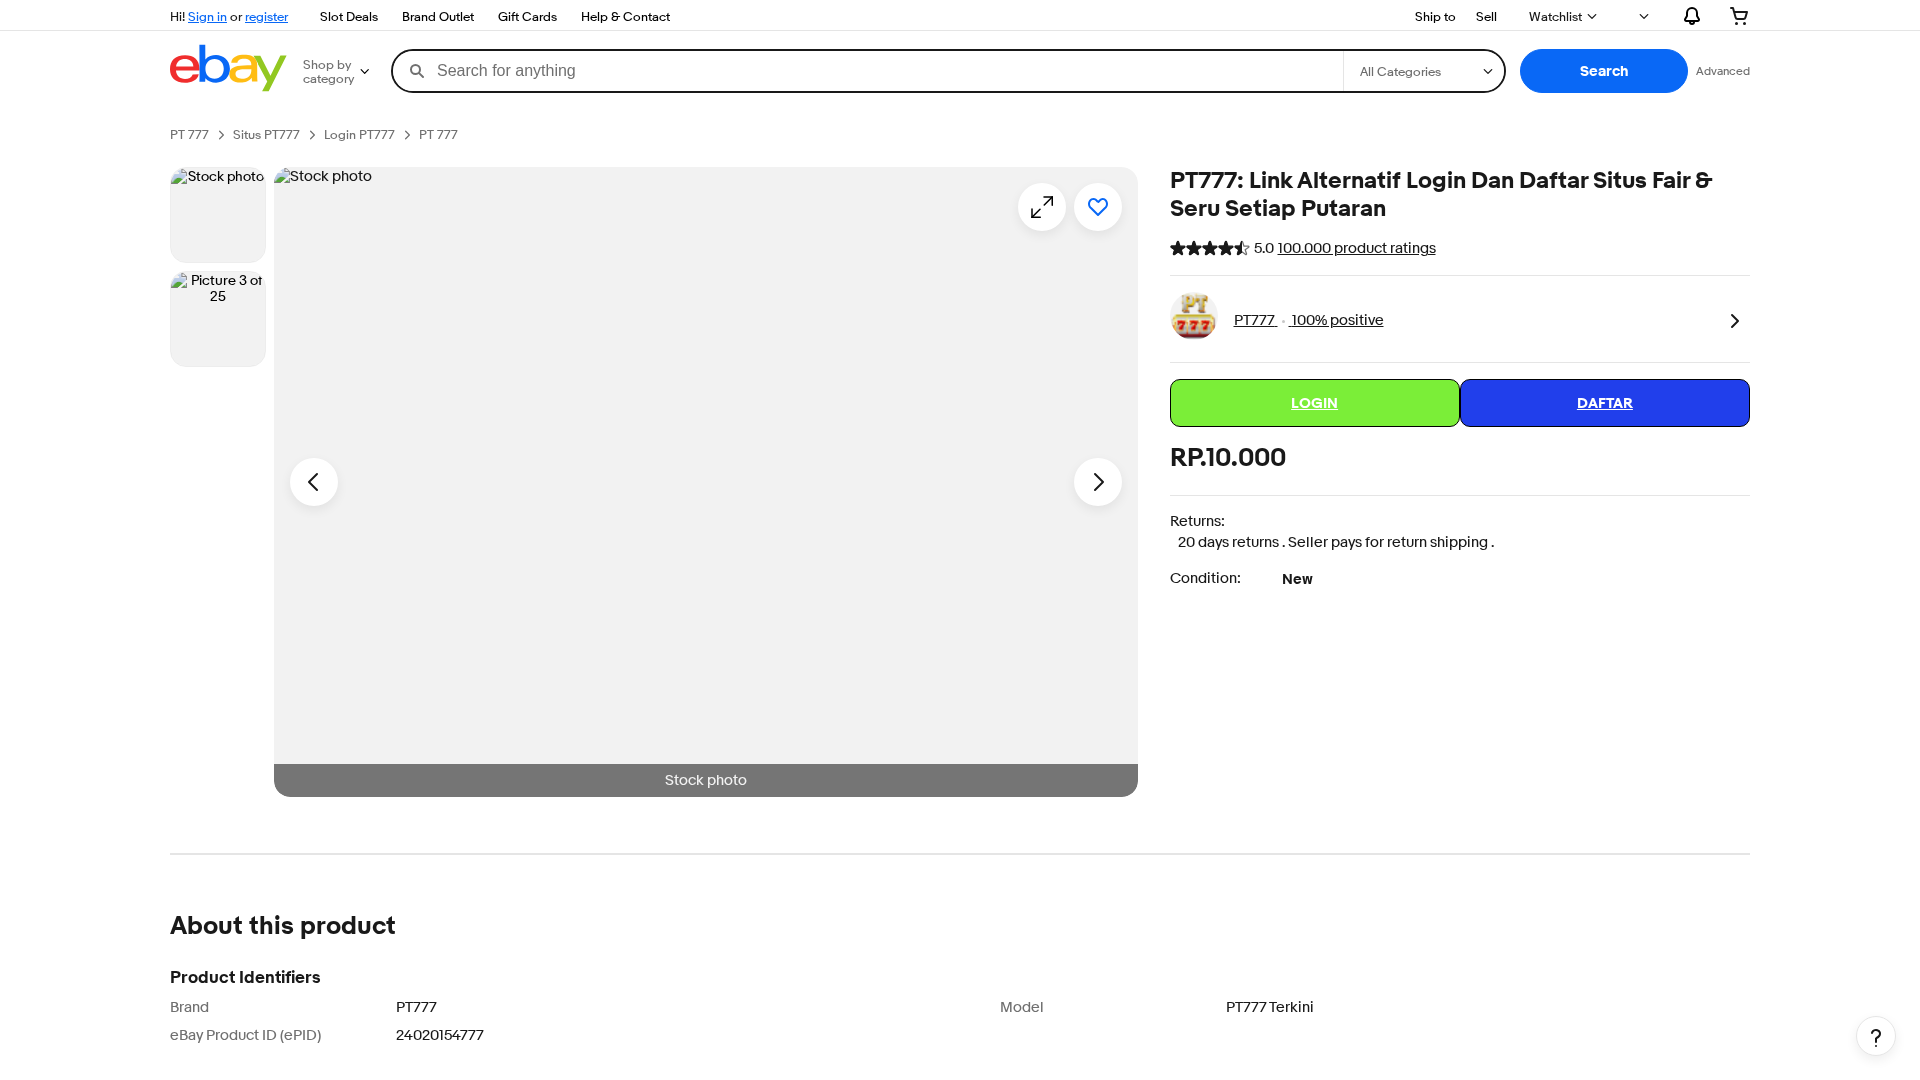Click the About this product heading
Image resolution: width=1920 pixels, height=1080 pixels.
coord(283,926)
